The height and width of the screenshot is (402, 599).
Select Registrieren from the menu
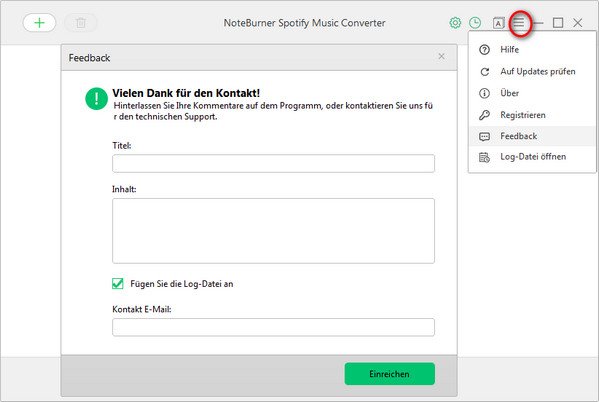tap(532, 115)
